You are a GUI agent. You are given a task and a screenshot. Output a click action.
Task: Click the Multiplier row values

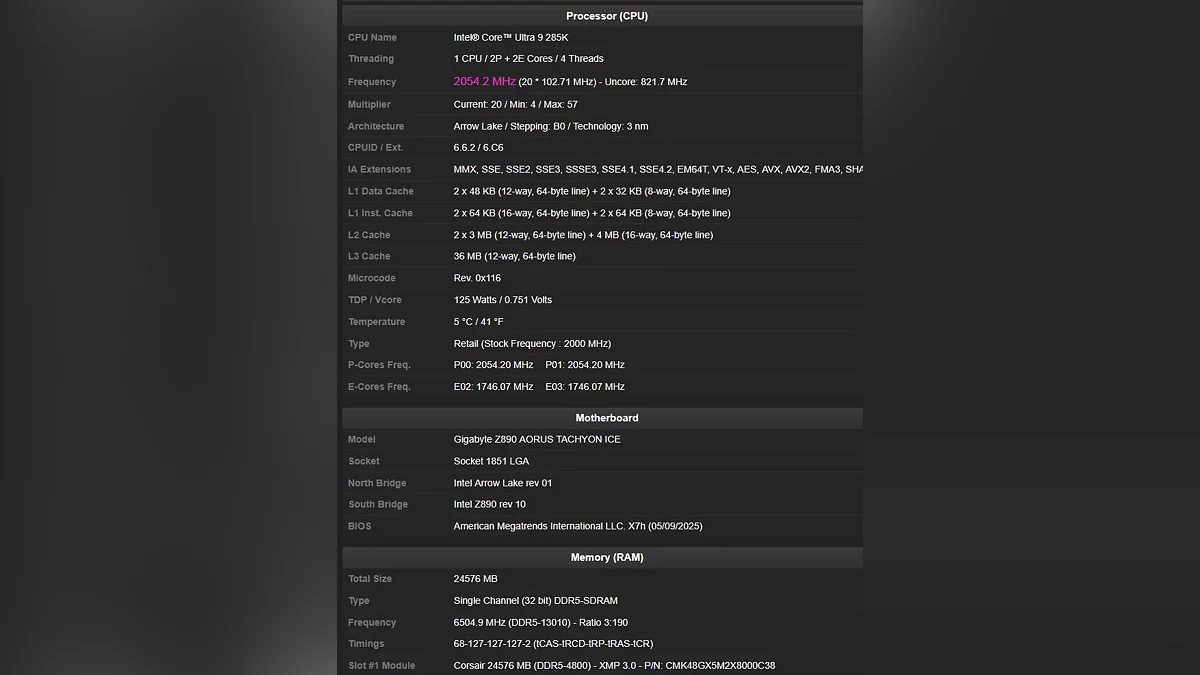515,105
